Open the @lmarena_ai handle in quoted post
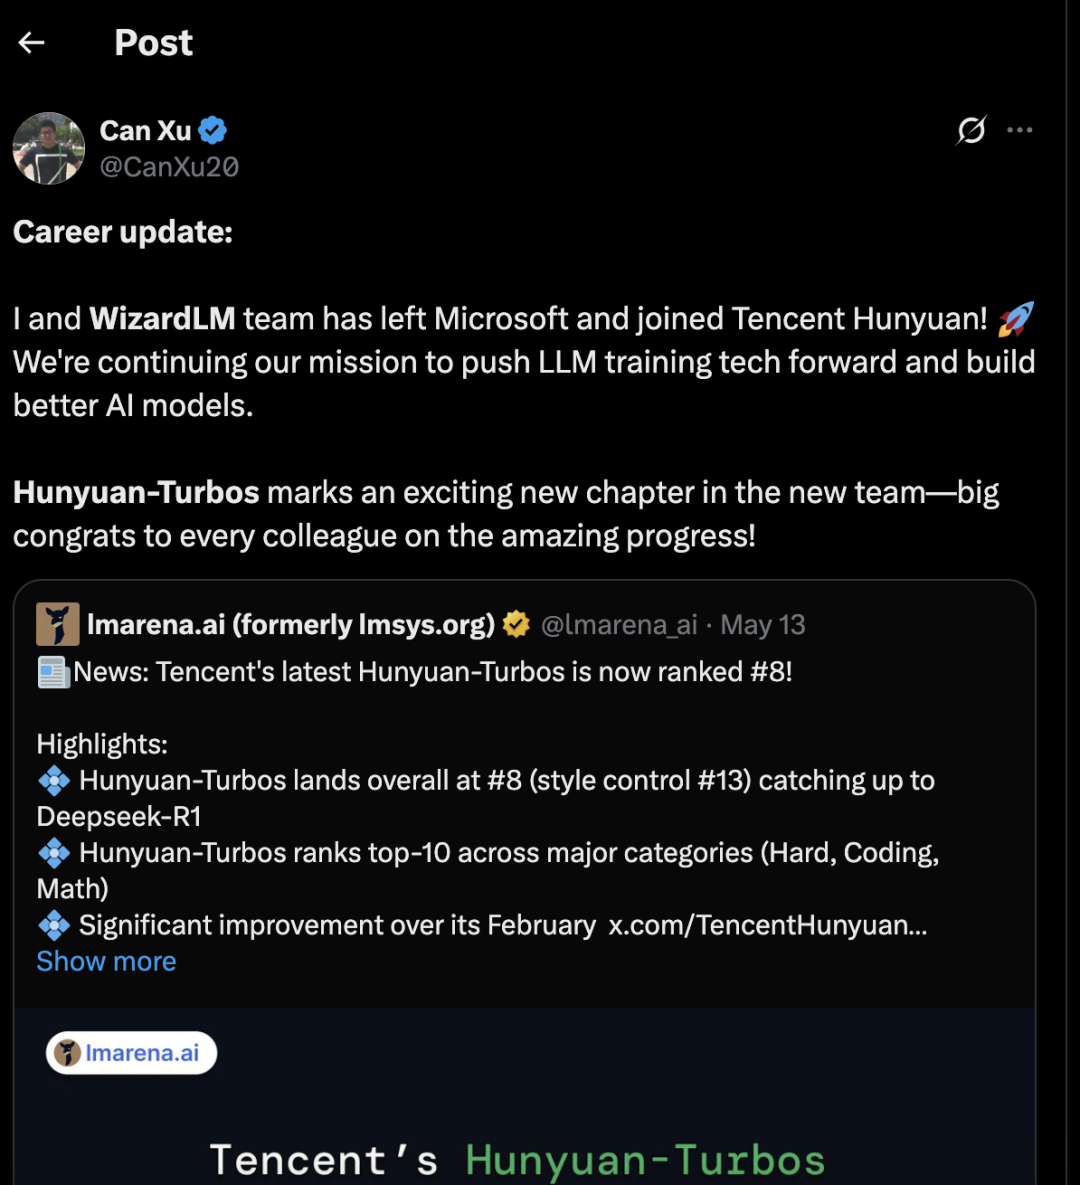Viewport: 1080px width, 1185px height. coord(620,625)
